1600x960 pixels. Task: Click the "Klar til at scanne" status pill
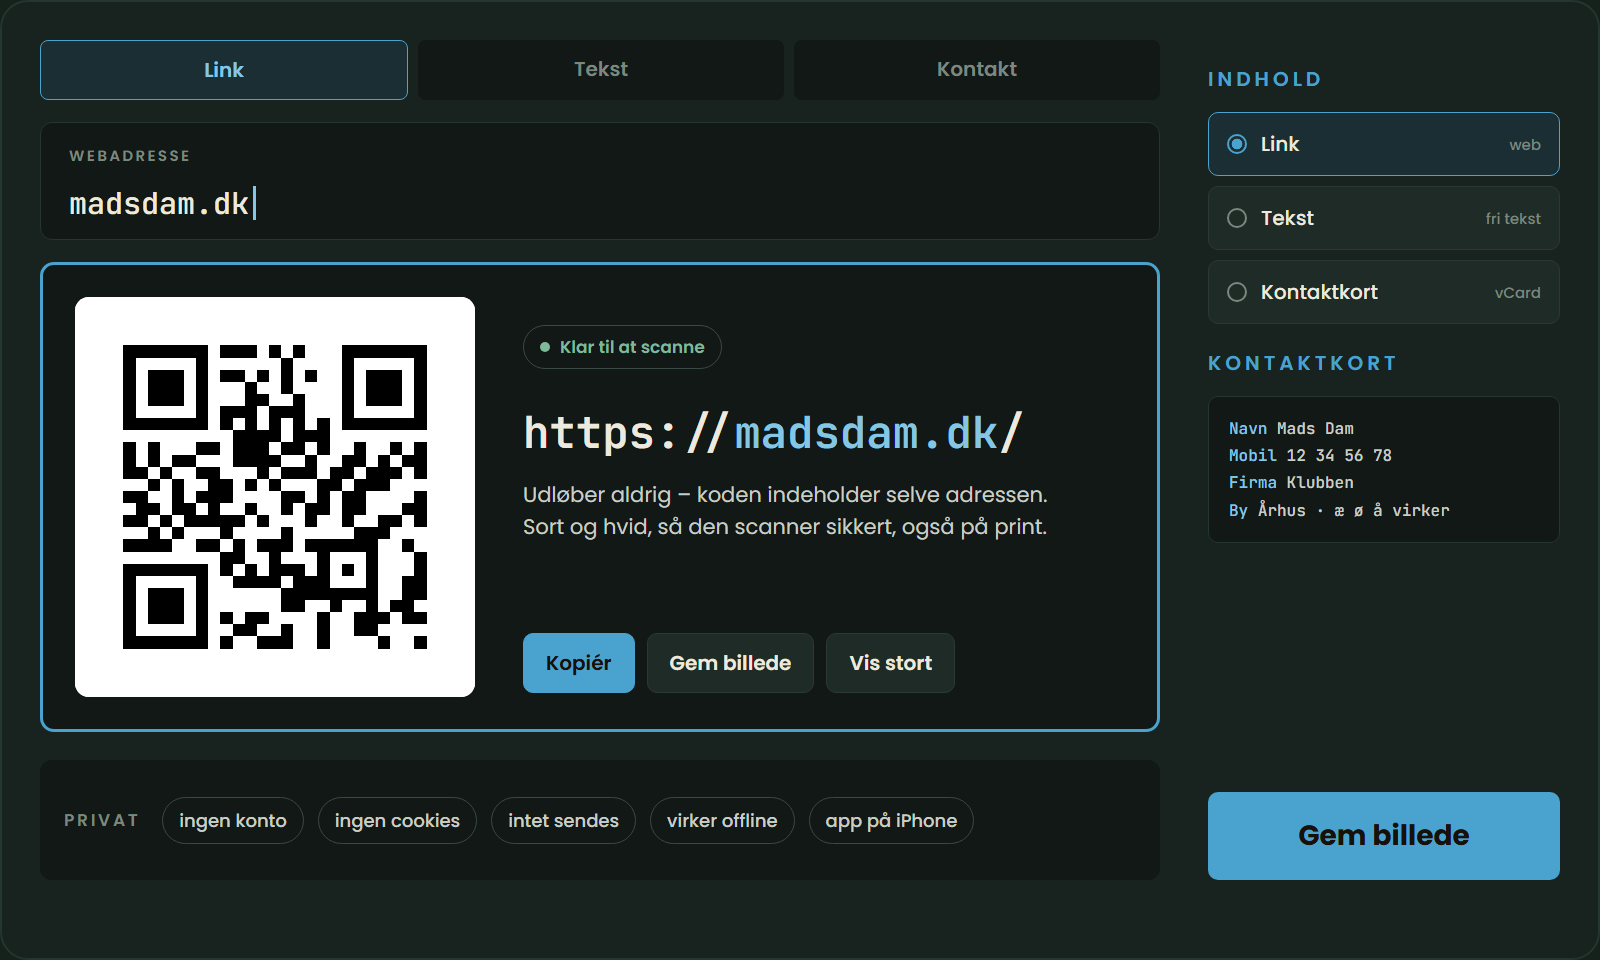[x=622, y=347]
